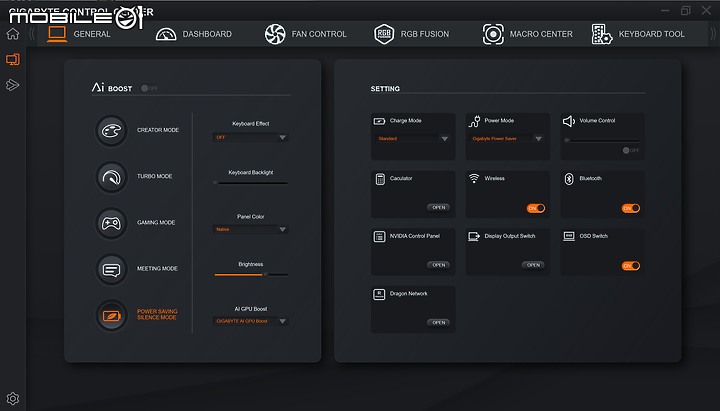The width and height of the screenshot is (720, 411).
Task: Open the paper-plane update sidebar icon
Action: [x=12, y=85]
